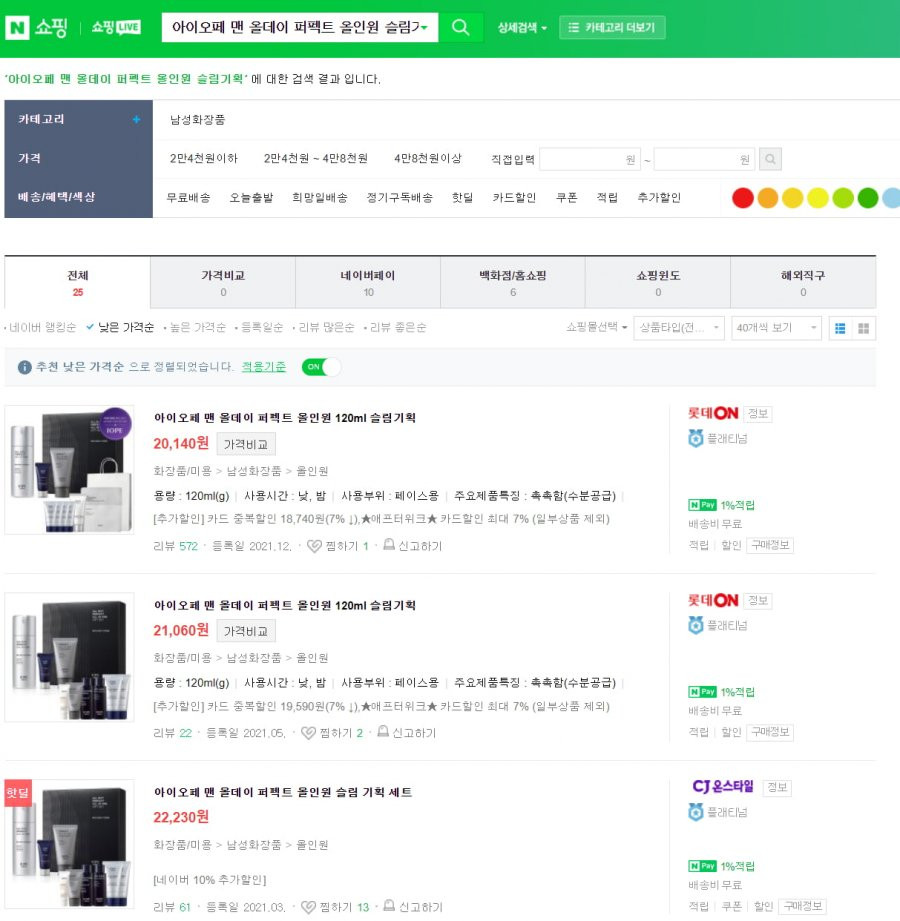The width and height of the screenshot is (900, 921).
Task: Open Naver N logo home
Action: (17, 27)
